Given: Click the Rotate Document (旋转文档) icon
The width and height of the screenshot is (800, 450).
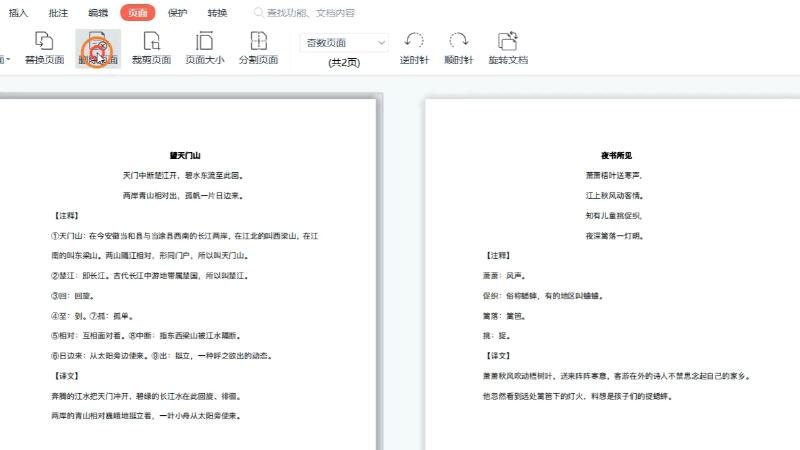Looking at the screenshot, I should [x=508, y=42].
